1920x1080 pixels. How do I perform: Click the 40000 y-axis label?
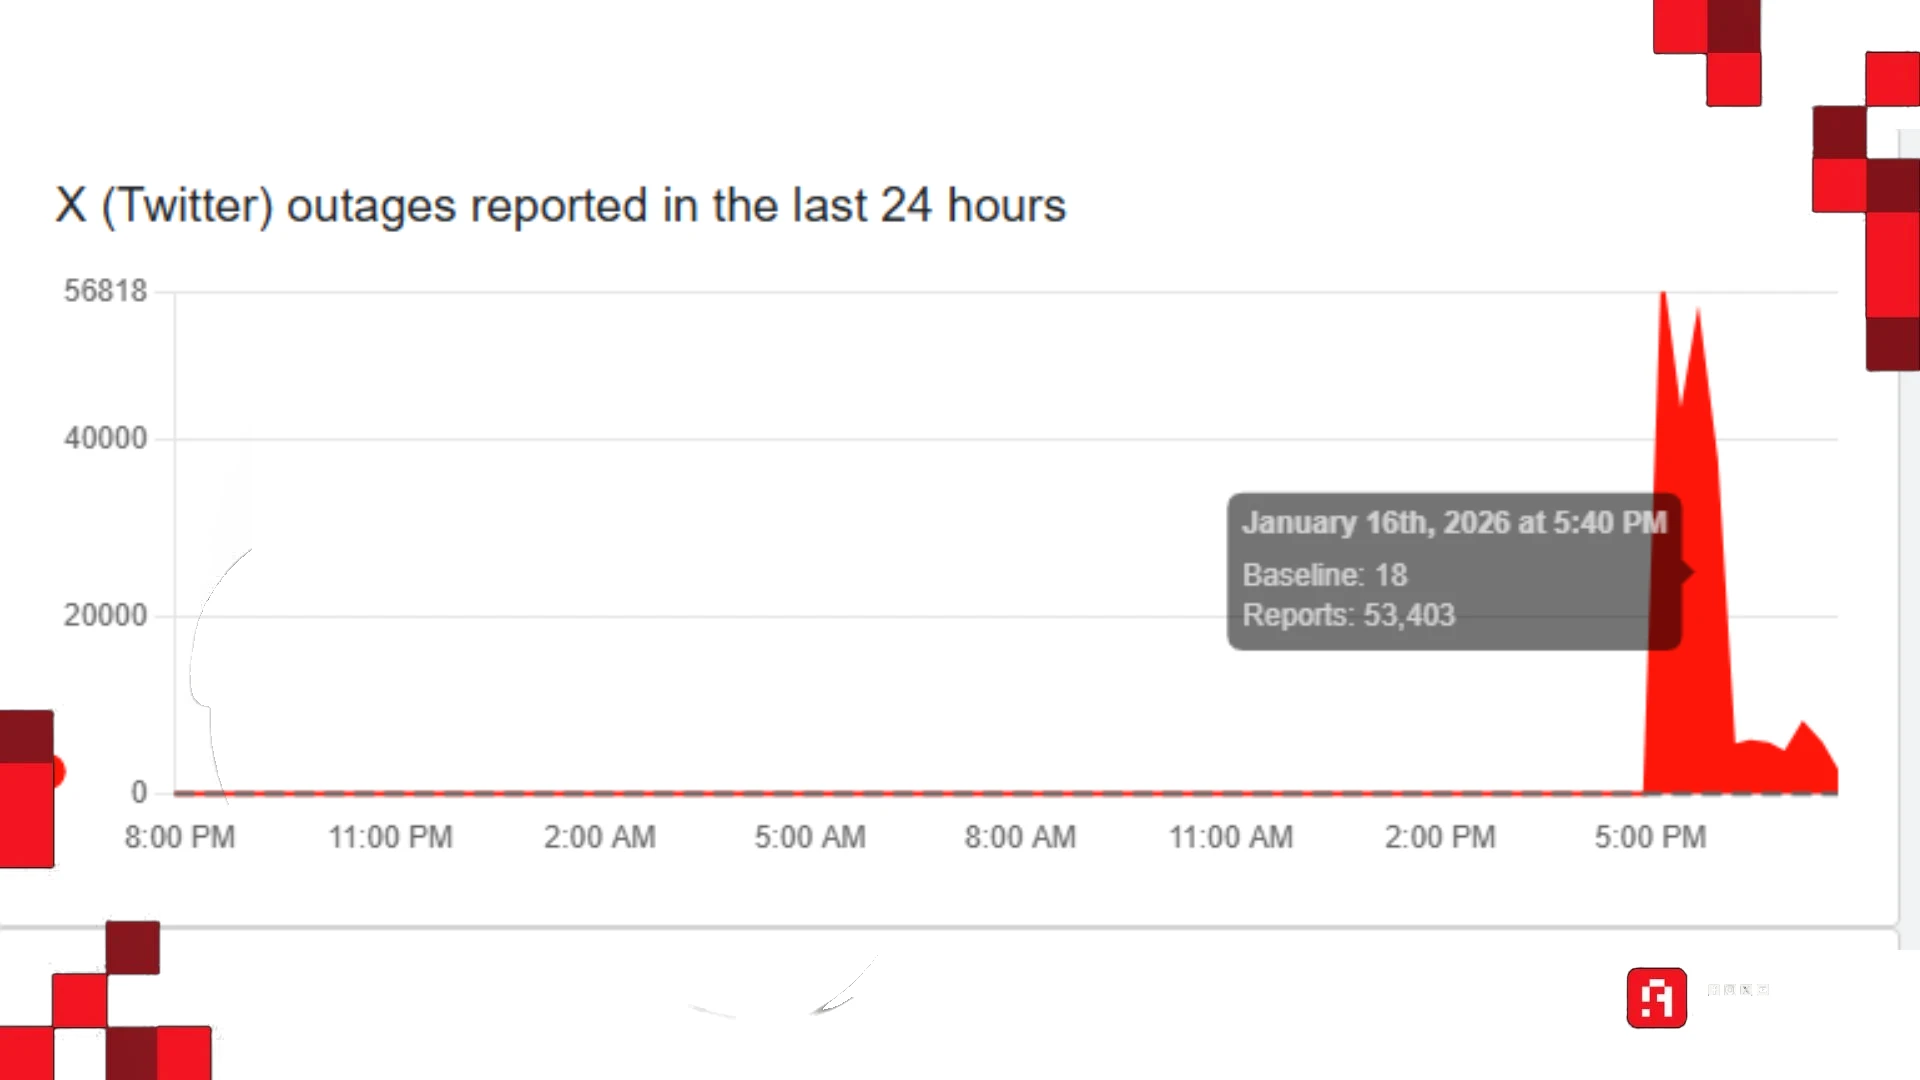tap(105, 438)
